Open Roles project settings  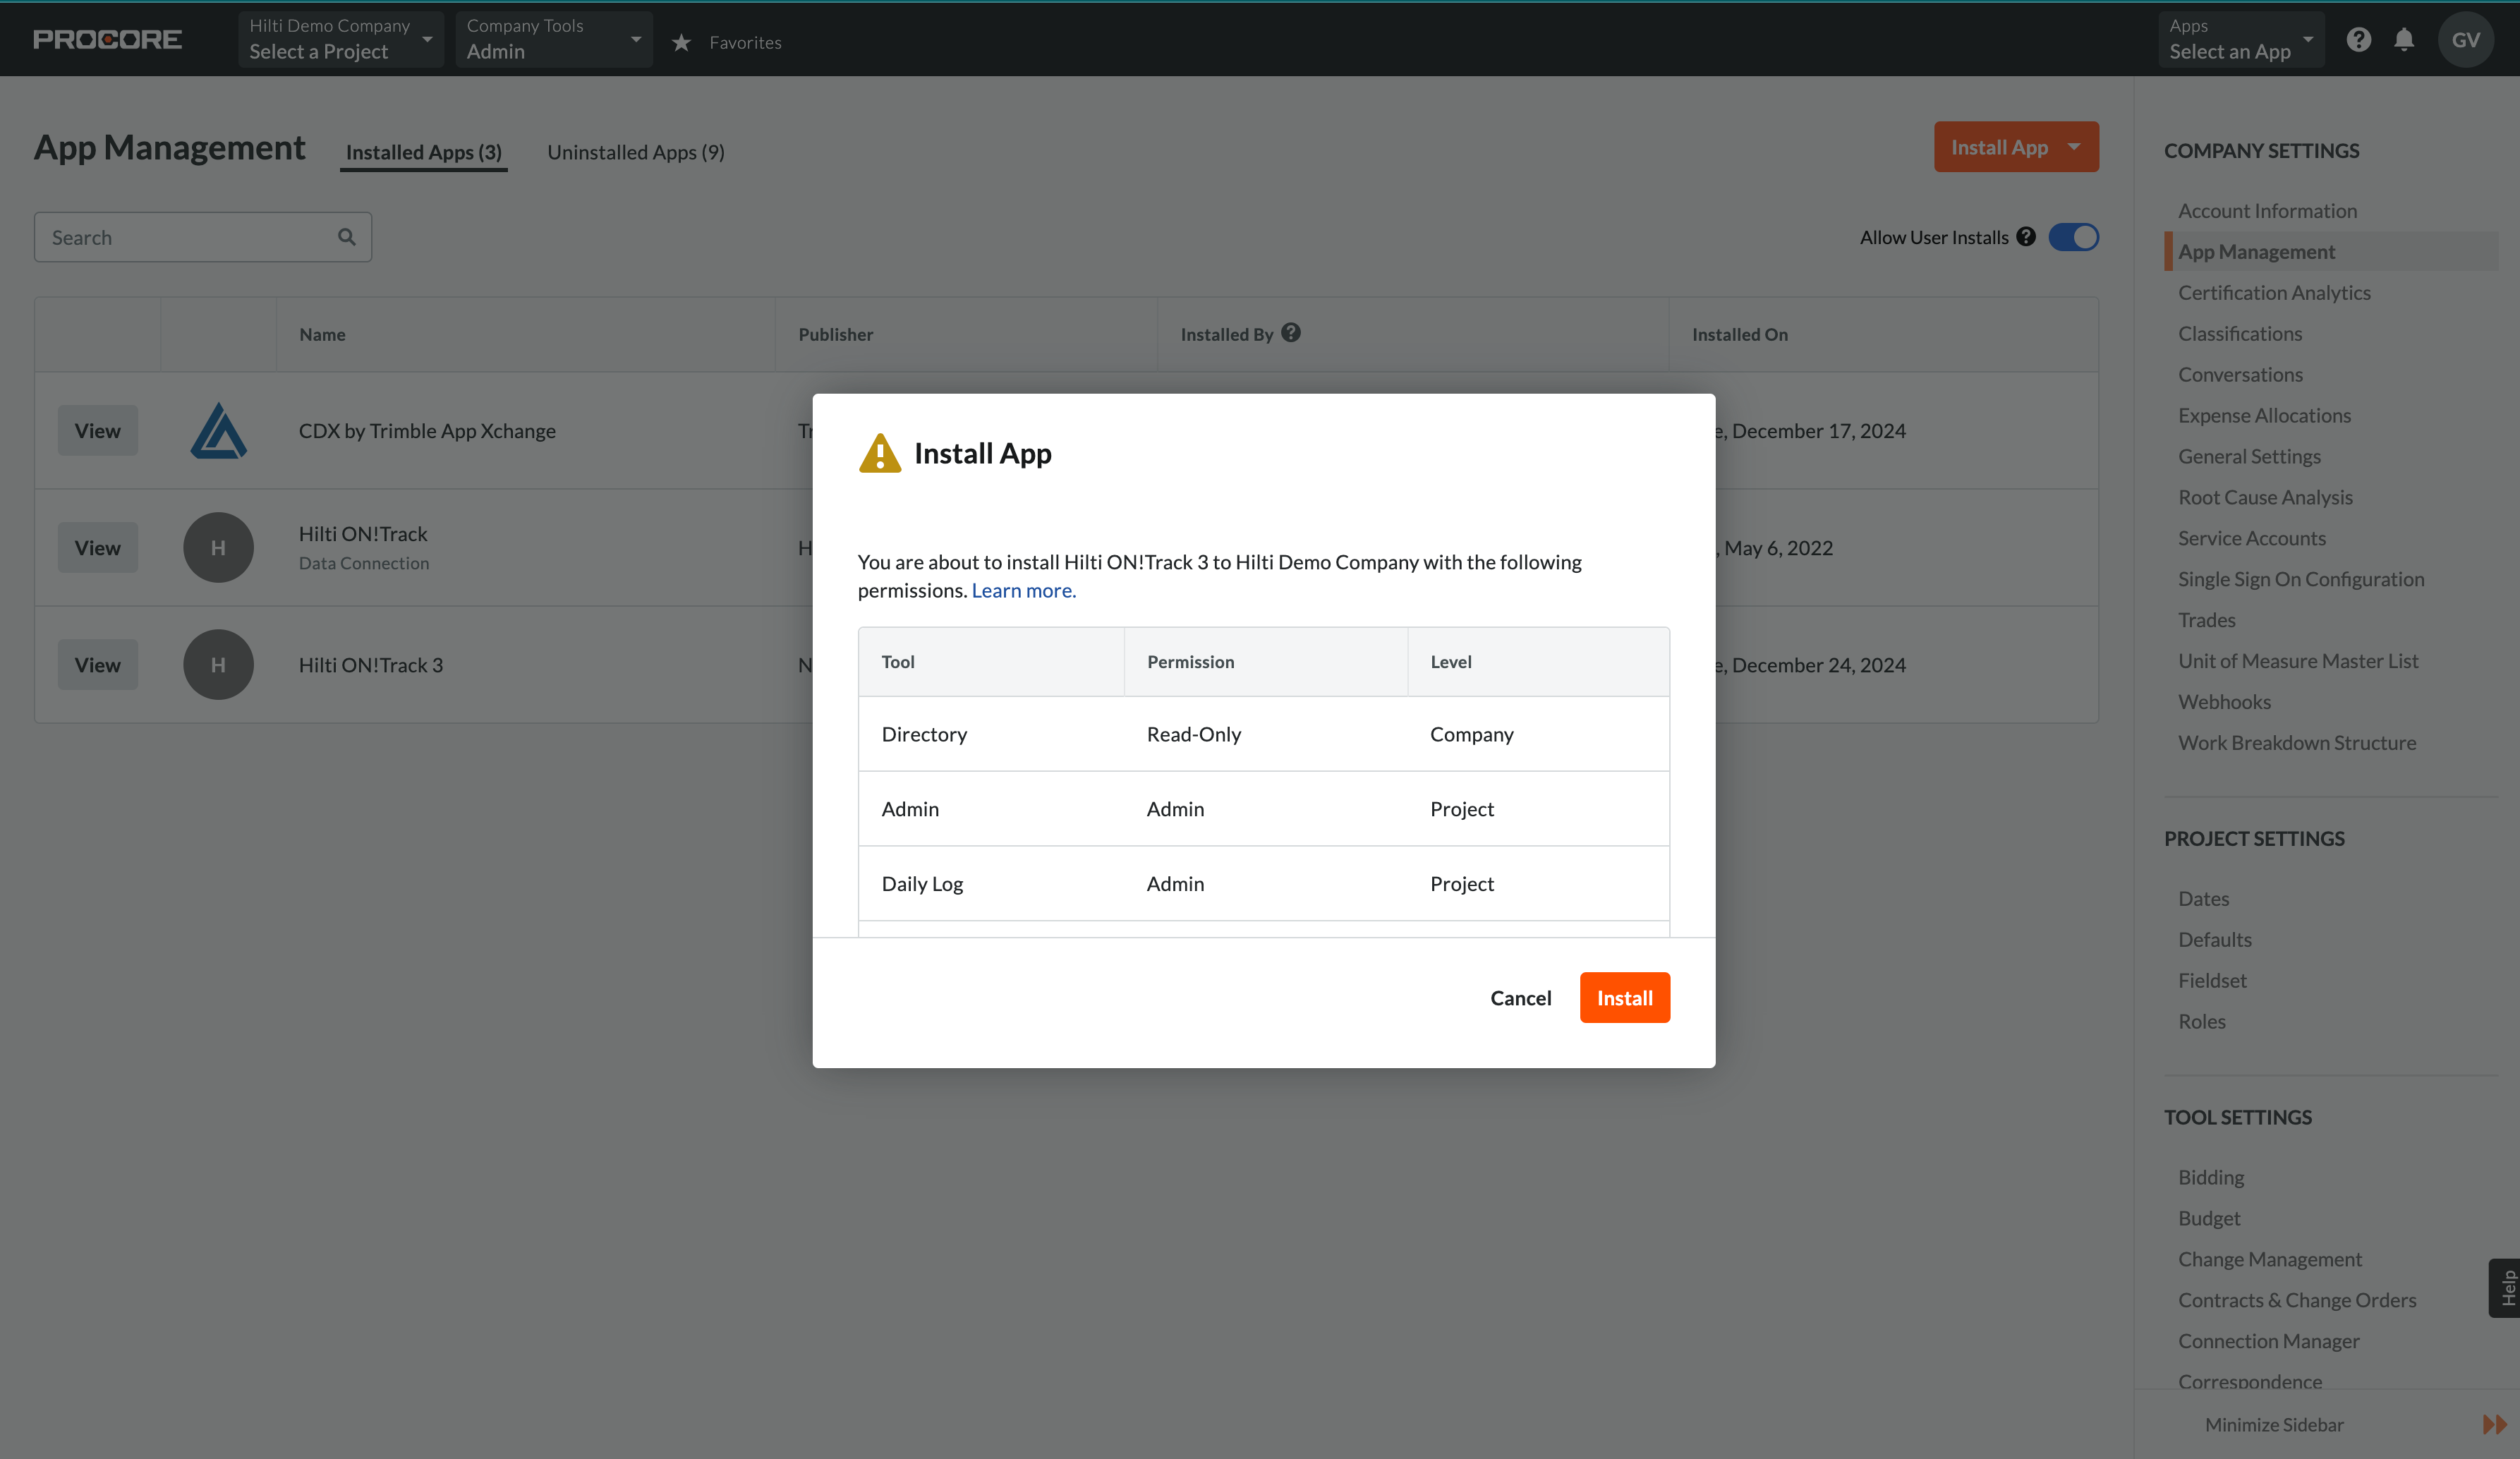[2202, 1022]
